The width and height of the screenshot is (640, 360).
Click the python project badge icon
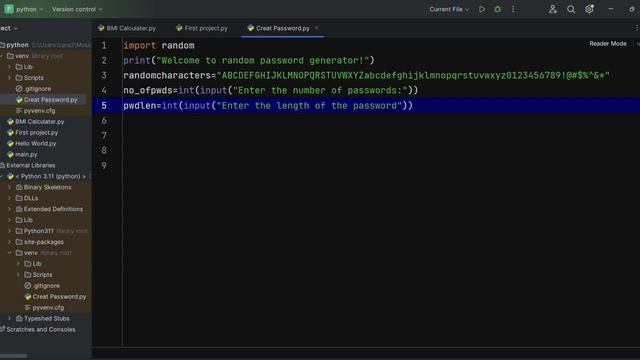pyautogui.click(x=9, y=9)
